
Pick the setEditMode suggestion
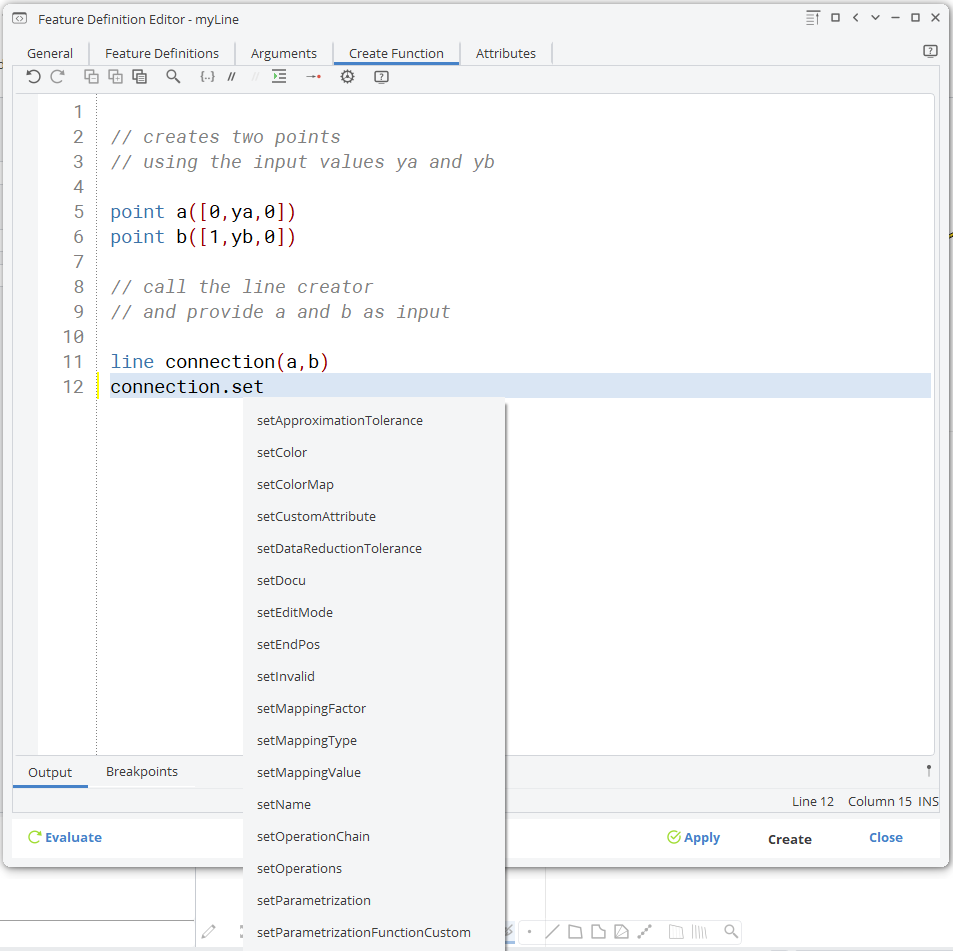pyautogui.click(x=374, y=613)
